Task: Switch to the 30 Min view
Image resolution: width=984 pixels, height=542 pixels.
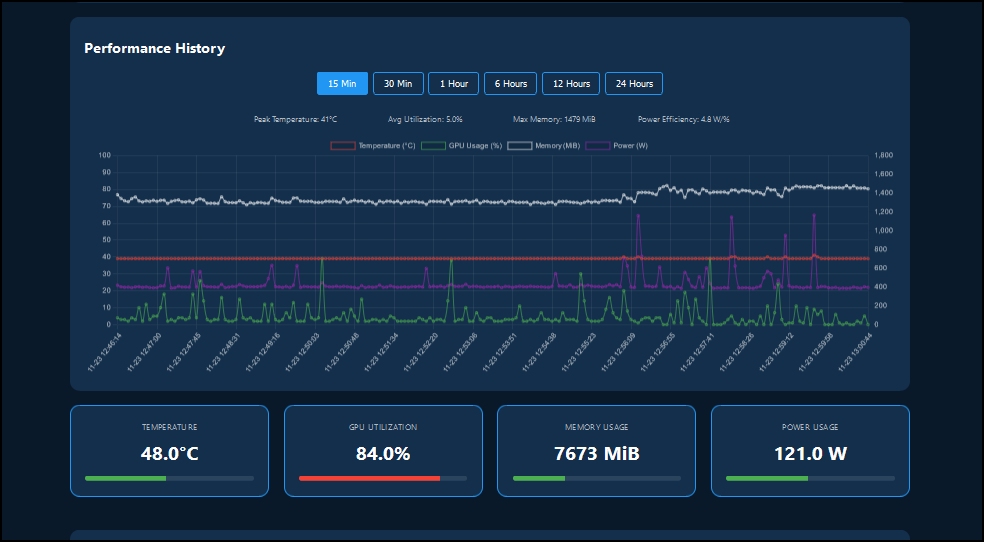Action: coord(398,83)
